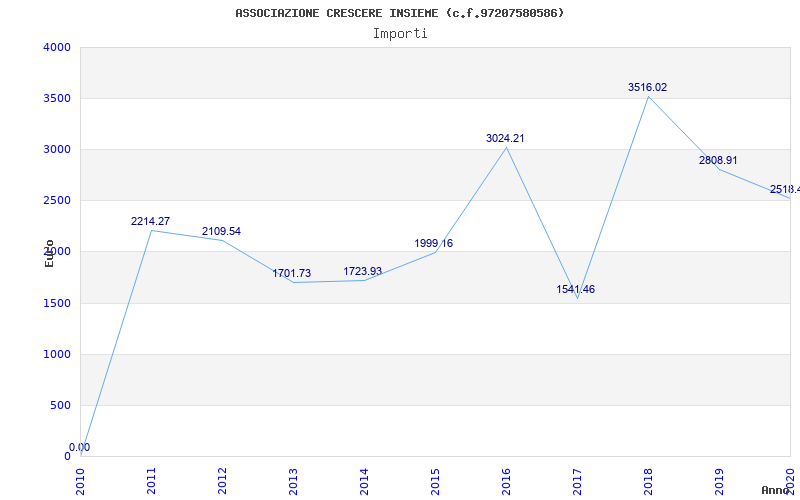Click the 2011 x-axis label

click(151, 482)
